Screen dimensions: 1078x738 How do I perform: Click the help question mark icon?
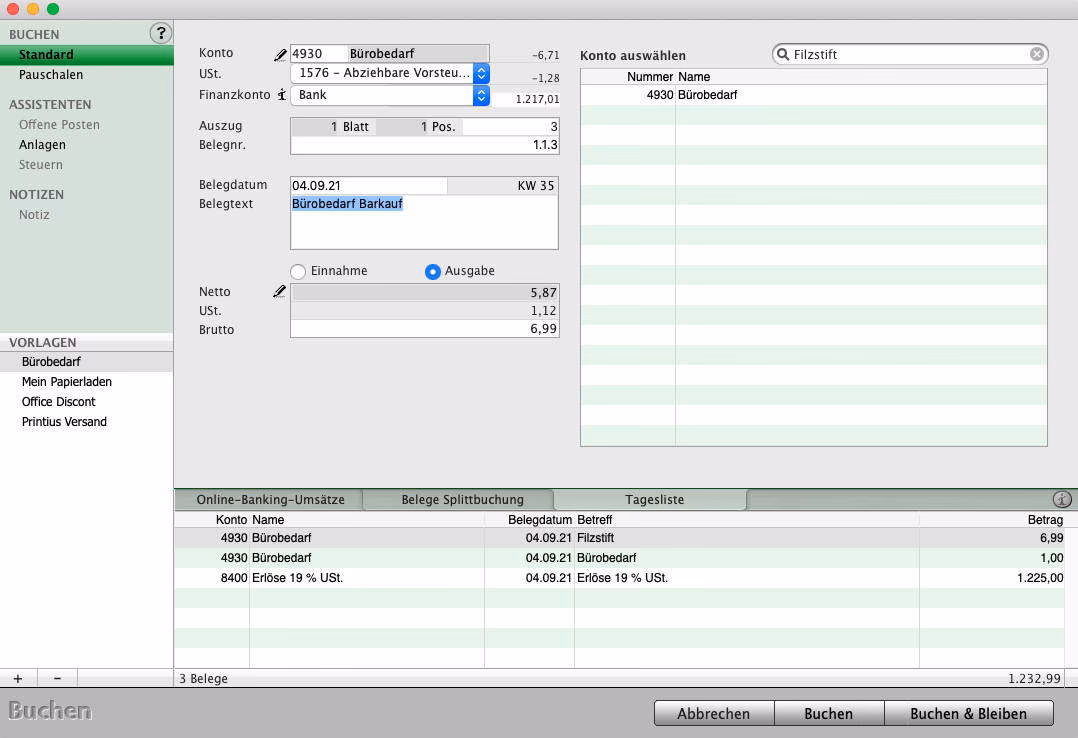tap(160, 34)
